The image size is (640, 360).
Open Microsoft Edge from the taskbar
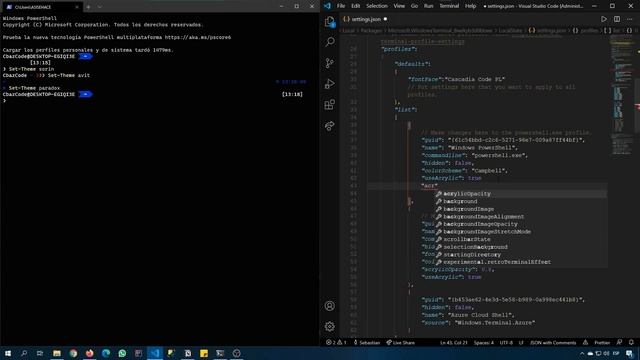(x=106, y=353)
